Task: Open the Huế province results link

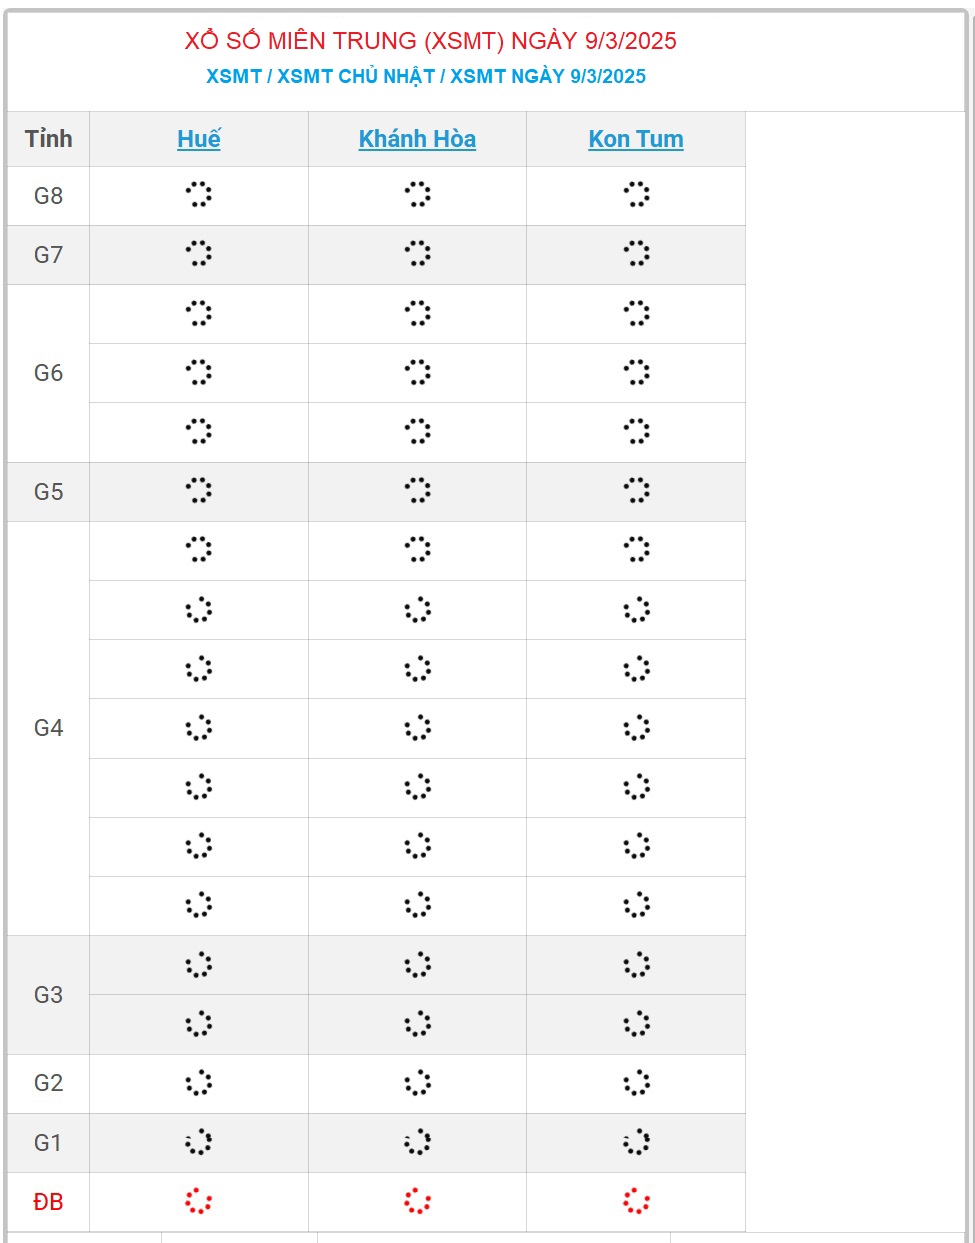Action: pyautogui.click(x=199, y=139)
